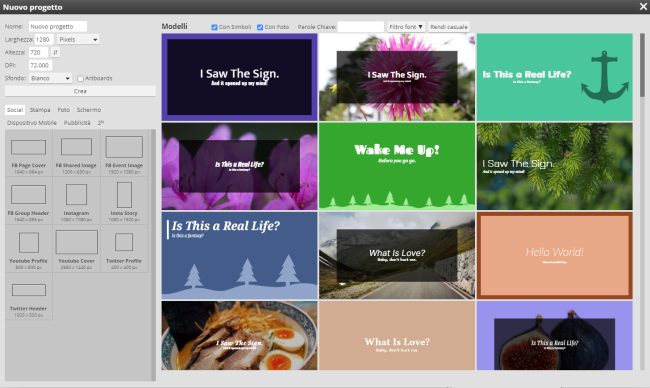The width and height of the screenshot is (650, 388).
Task: Switch to the Stampa tab
Action: [40, 110]
